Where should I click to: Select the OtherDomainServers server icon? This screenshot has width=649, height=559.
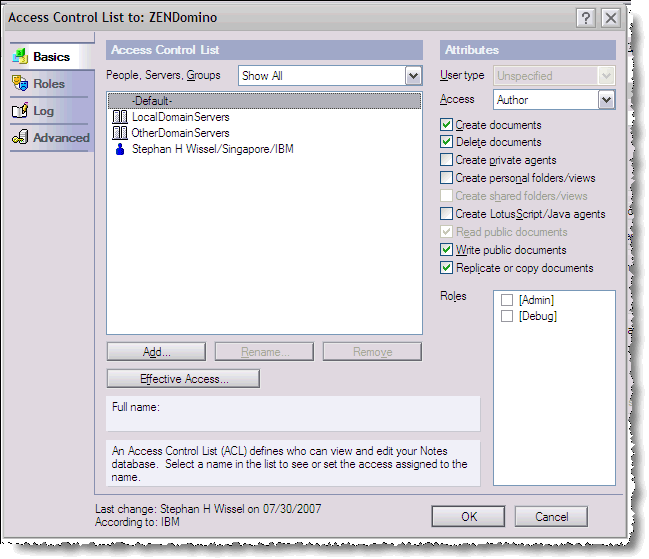120,133
